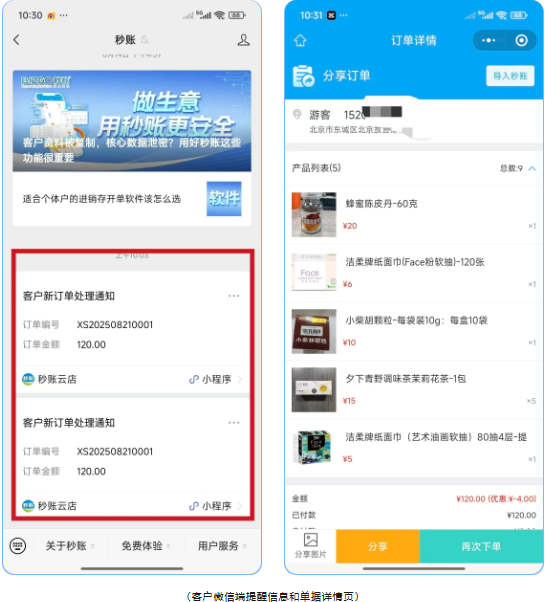The image size is (545, 602).
Task: Tap the 再次下单 button
Action: coord(481,546)
